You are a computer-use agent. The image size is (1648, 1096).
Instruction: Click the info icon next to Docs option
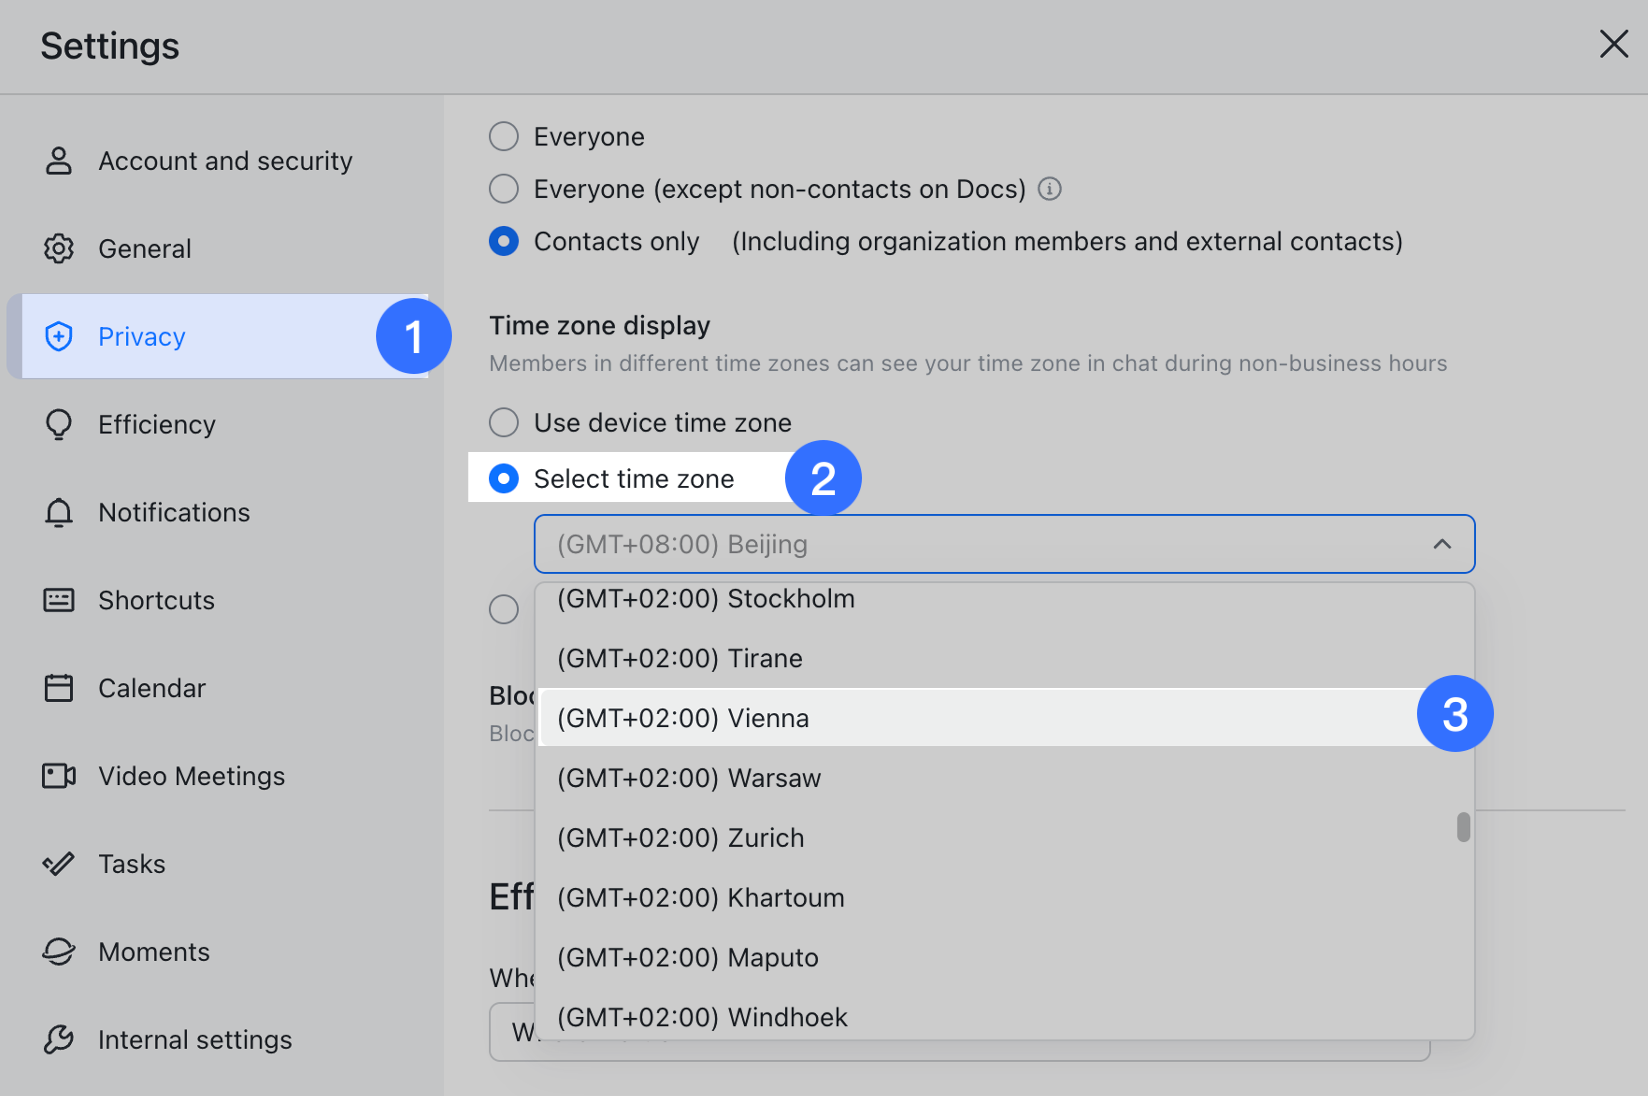[x=1049, y=188]
